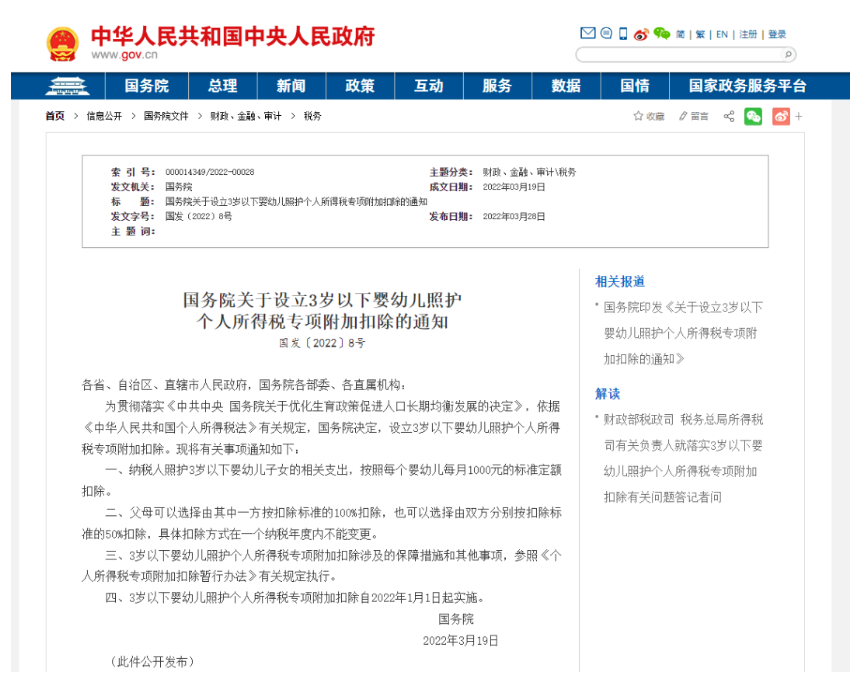856x687 pixels.
Task: Open related report 国务院印发 link
Action: click(x=683, y=333)
